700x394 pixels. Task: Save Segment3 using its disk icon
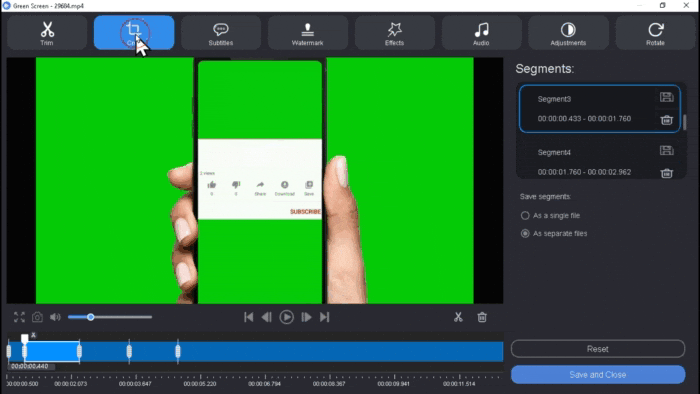667,97
